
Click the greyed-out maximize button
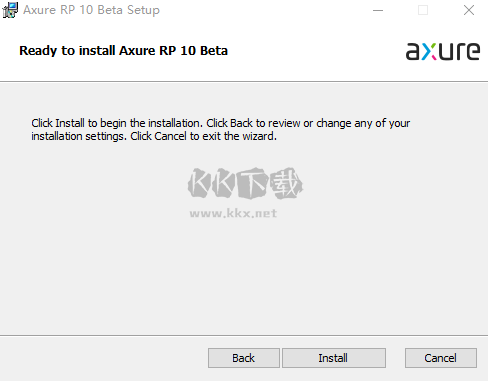coord(423,10)
